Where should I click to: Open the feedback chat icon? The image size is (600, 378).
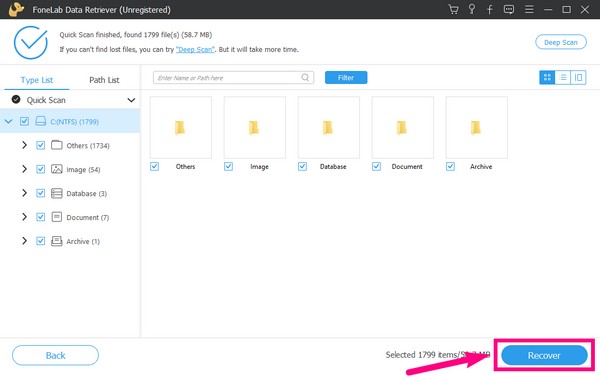click(509, 10)
